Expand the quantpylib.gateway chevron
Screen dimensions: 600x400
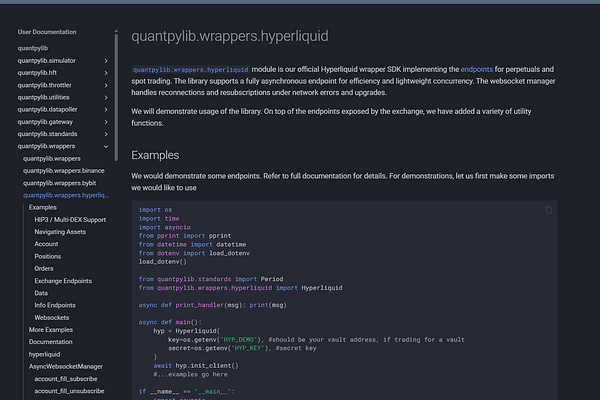click(106, 122)
